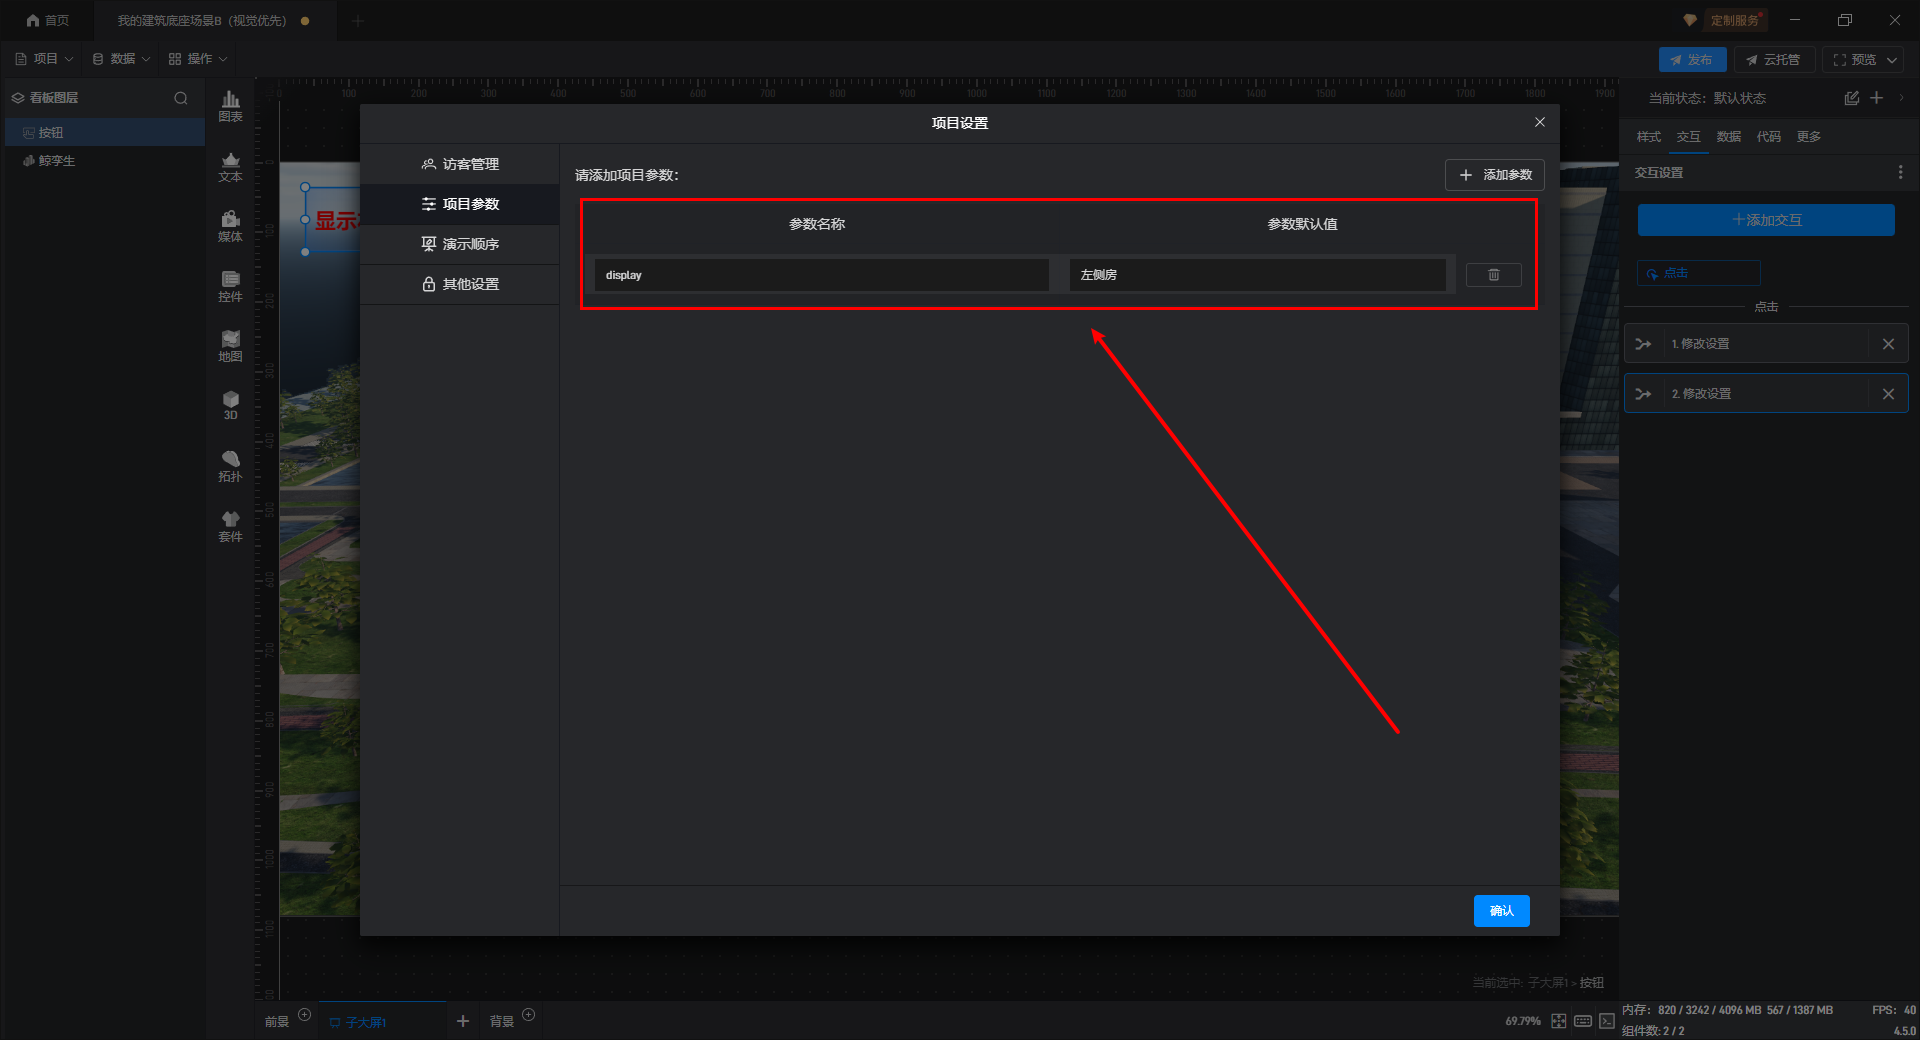Expand the 数据 menu dropdown
The image size is (1920, 1040).
[x=121, y=59]
